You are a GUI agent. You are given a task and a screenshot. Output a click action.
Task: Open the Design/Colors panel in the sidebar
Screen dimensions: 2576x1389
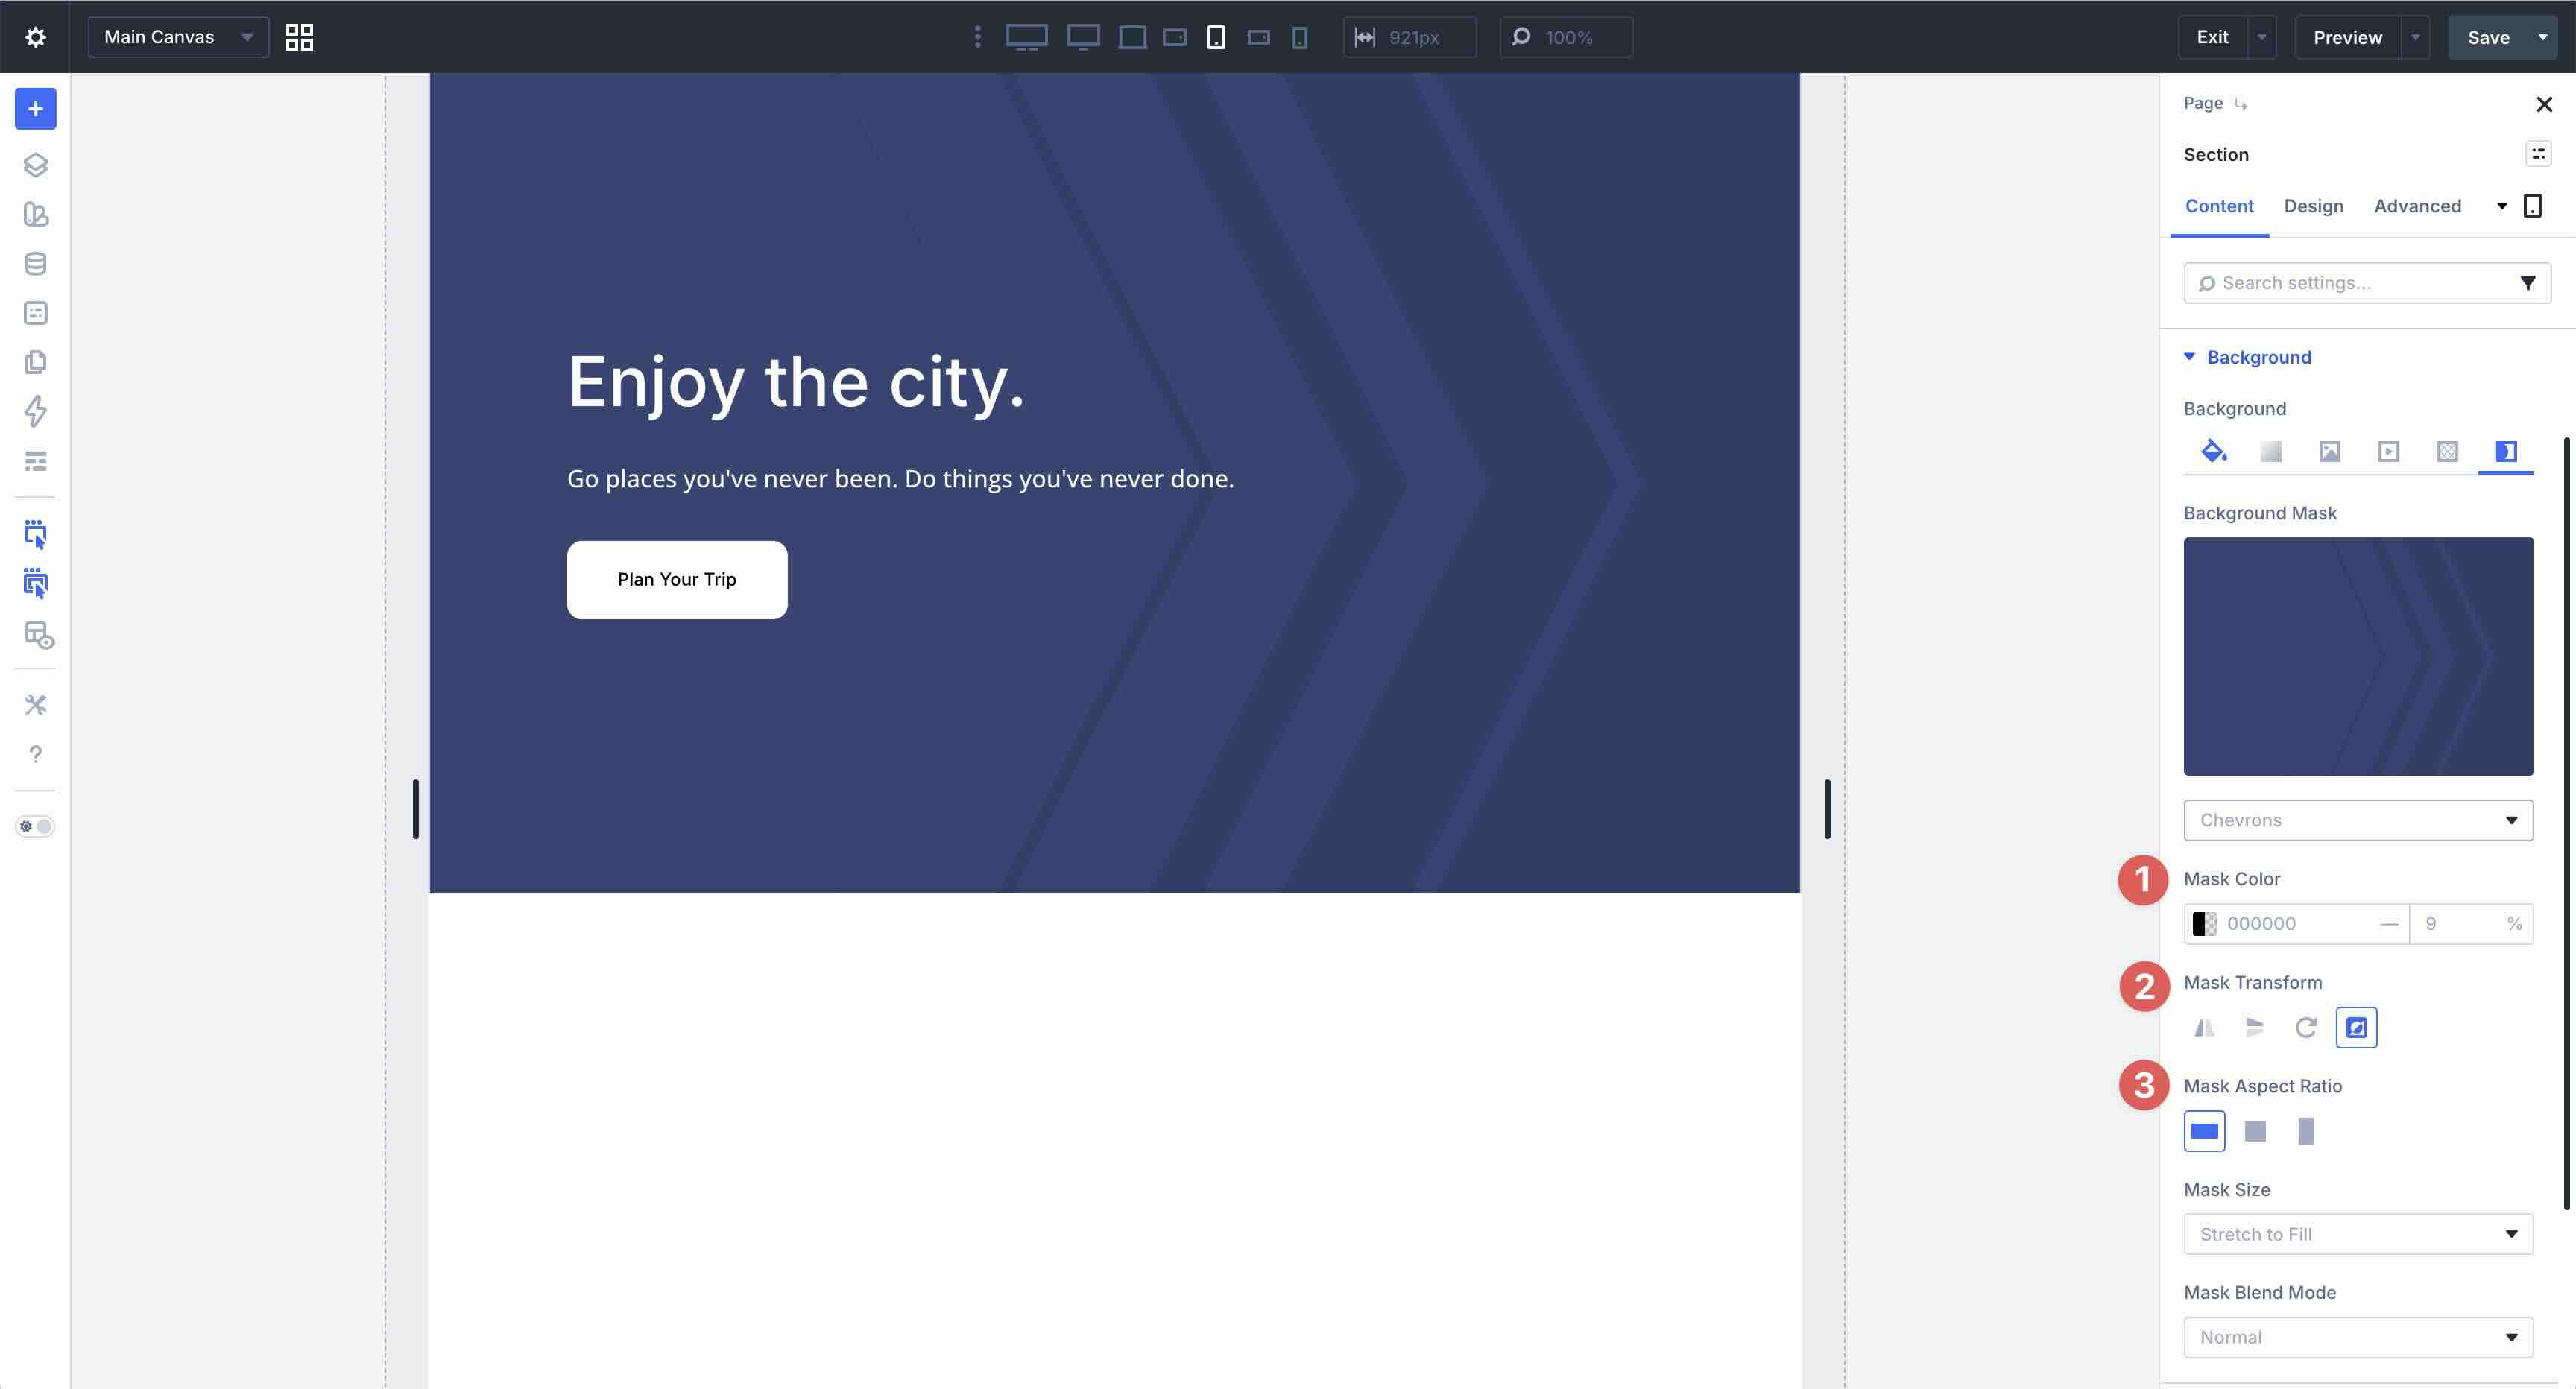coord(36,214)
